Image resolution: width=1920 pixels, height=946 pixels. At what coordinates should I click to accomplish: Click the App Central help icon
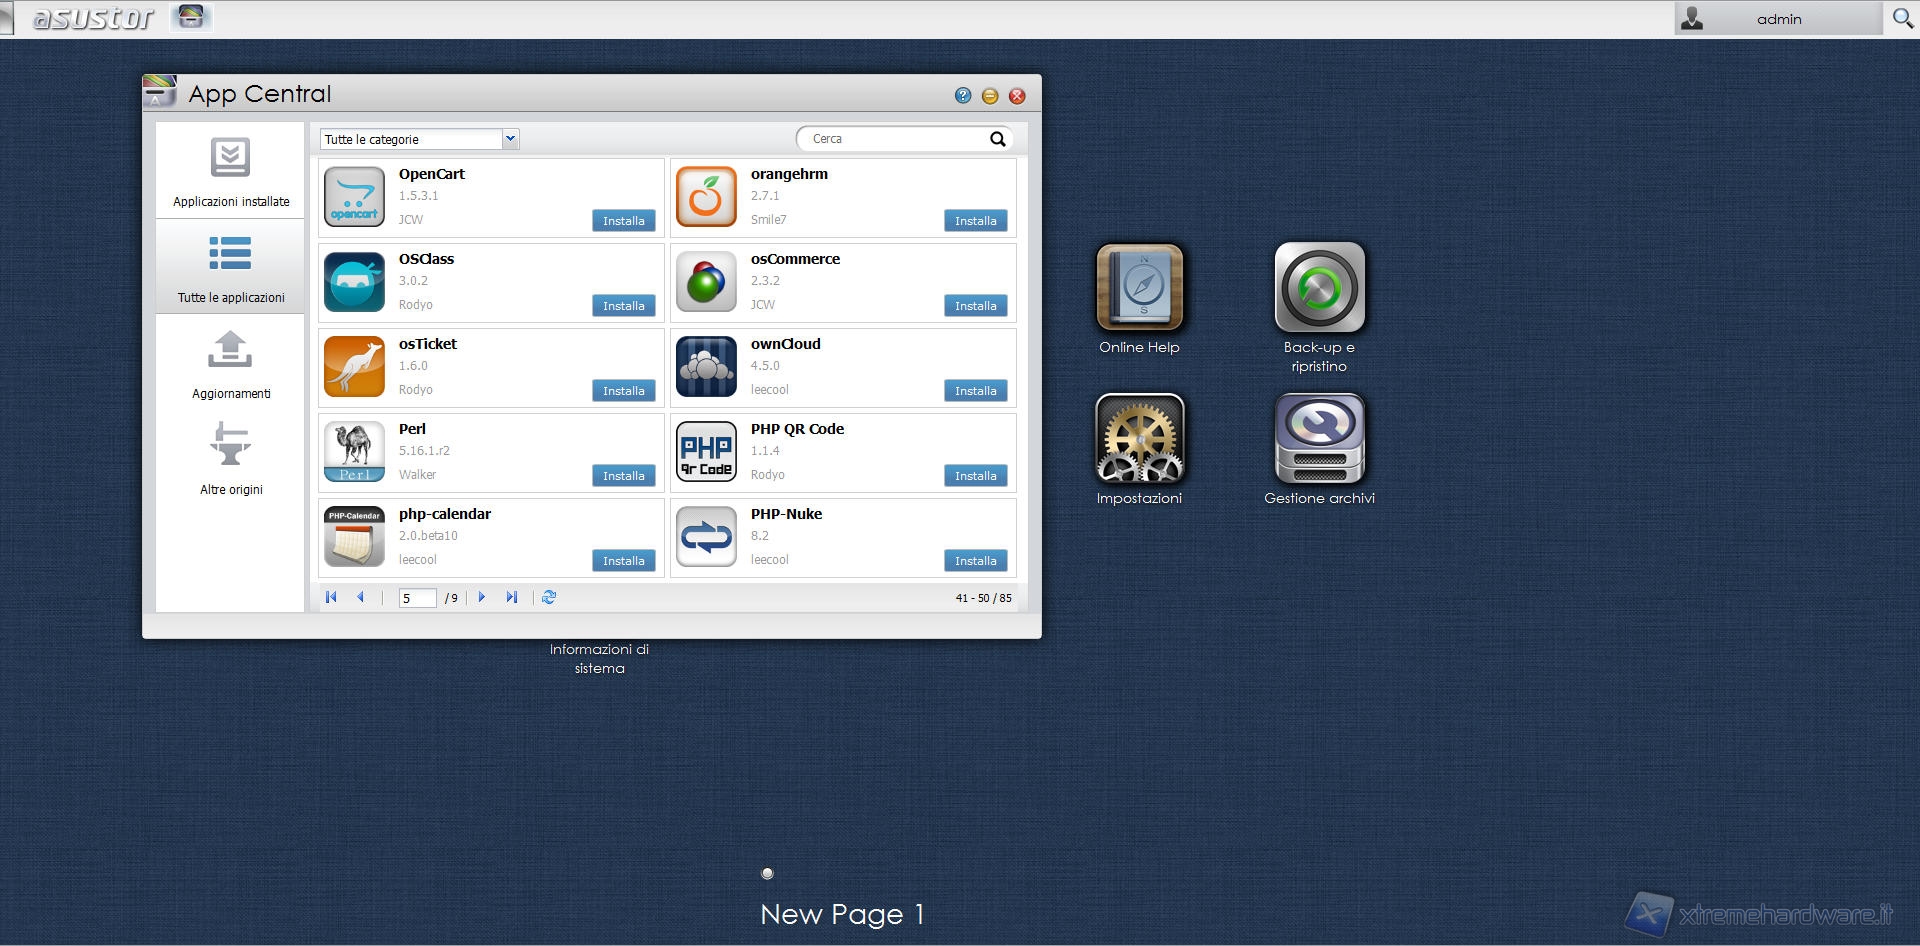[962, 96]
